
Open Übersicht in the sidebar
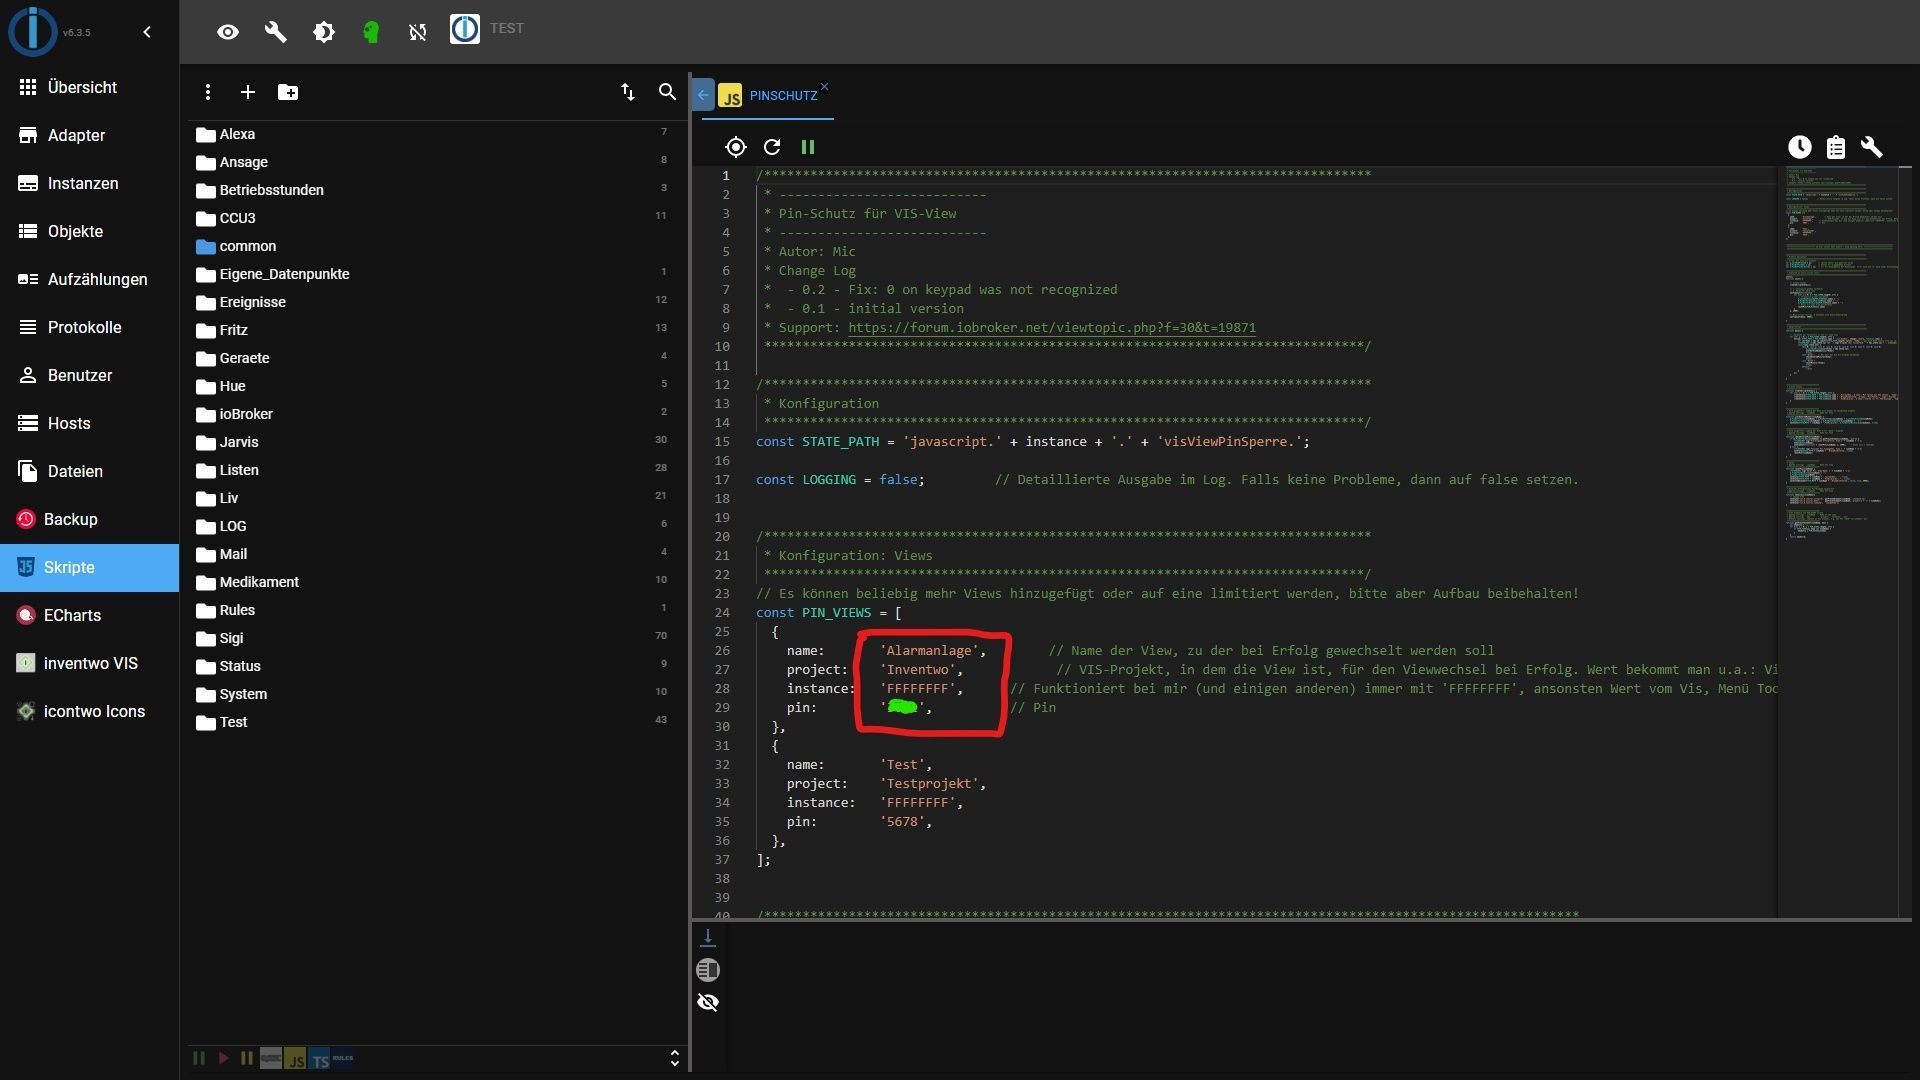click(x=89, y=87)
